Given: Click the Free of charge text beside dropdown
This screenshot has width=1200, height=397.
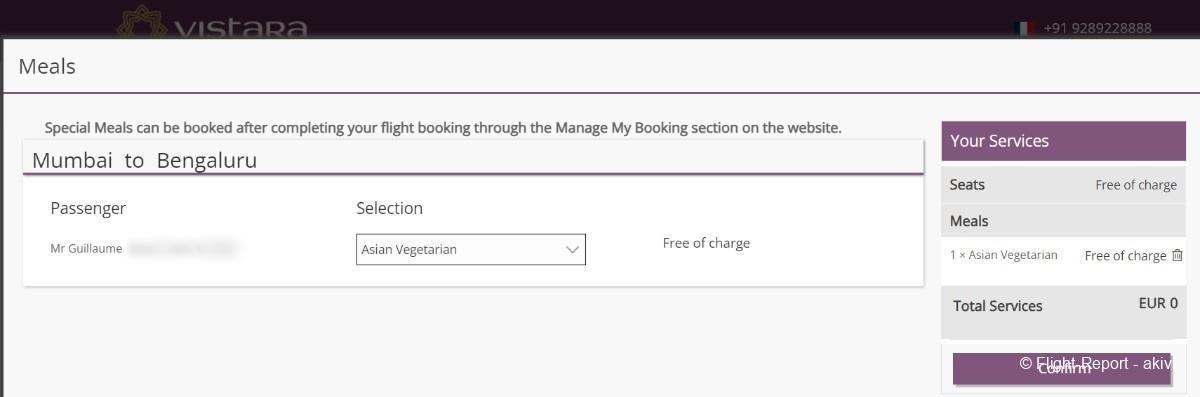Looking at the screenshot, I should click(x=706, y=243).
